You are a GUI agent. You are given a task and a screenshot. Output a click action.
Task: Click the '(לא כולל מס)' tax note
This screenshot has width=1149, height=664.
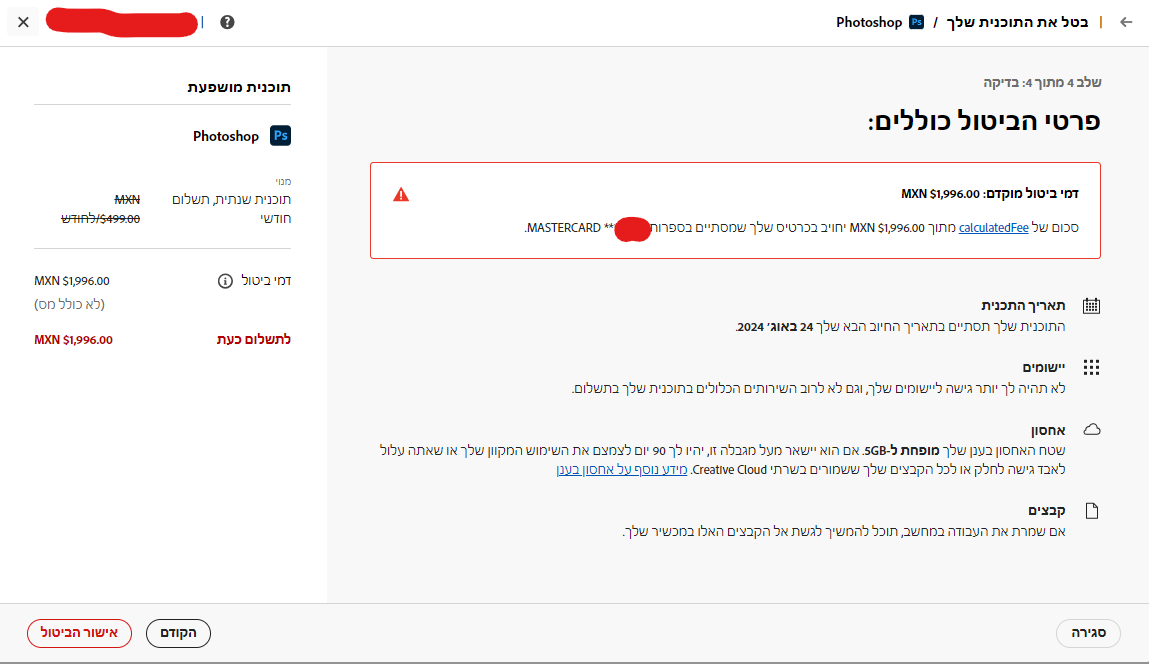point(70,304)
